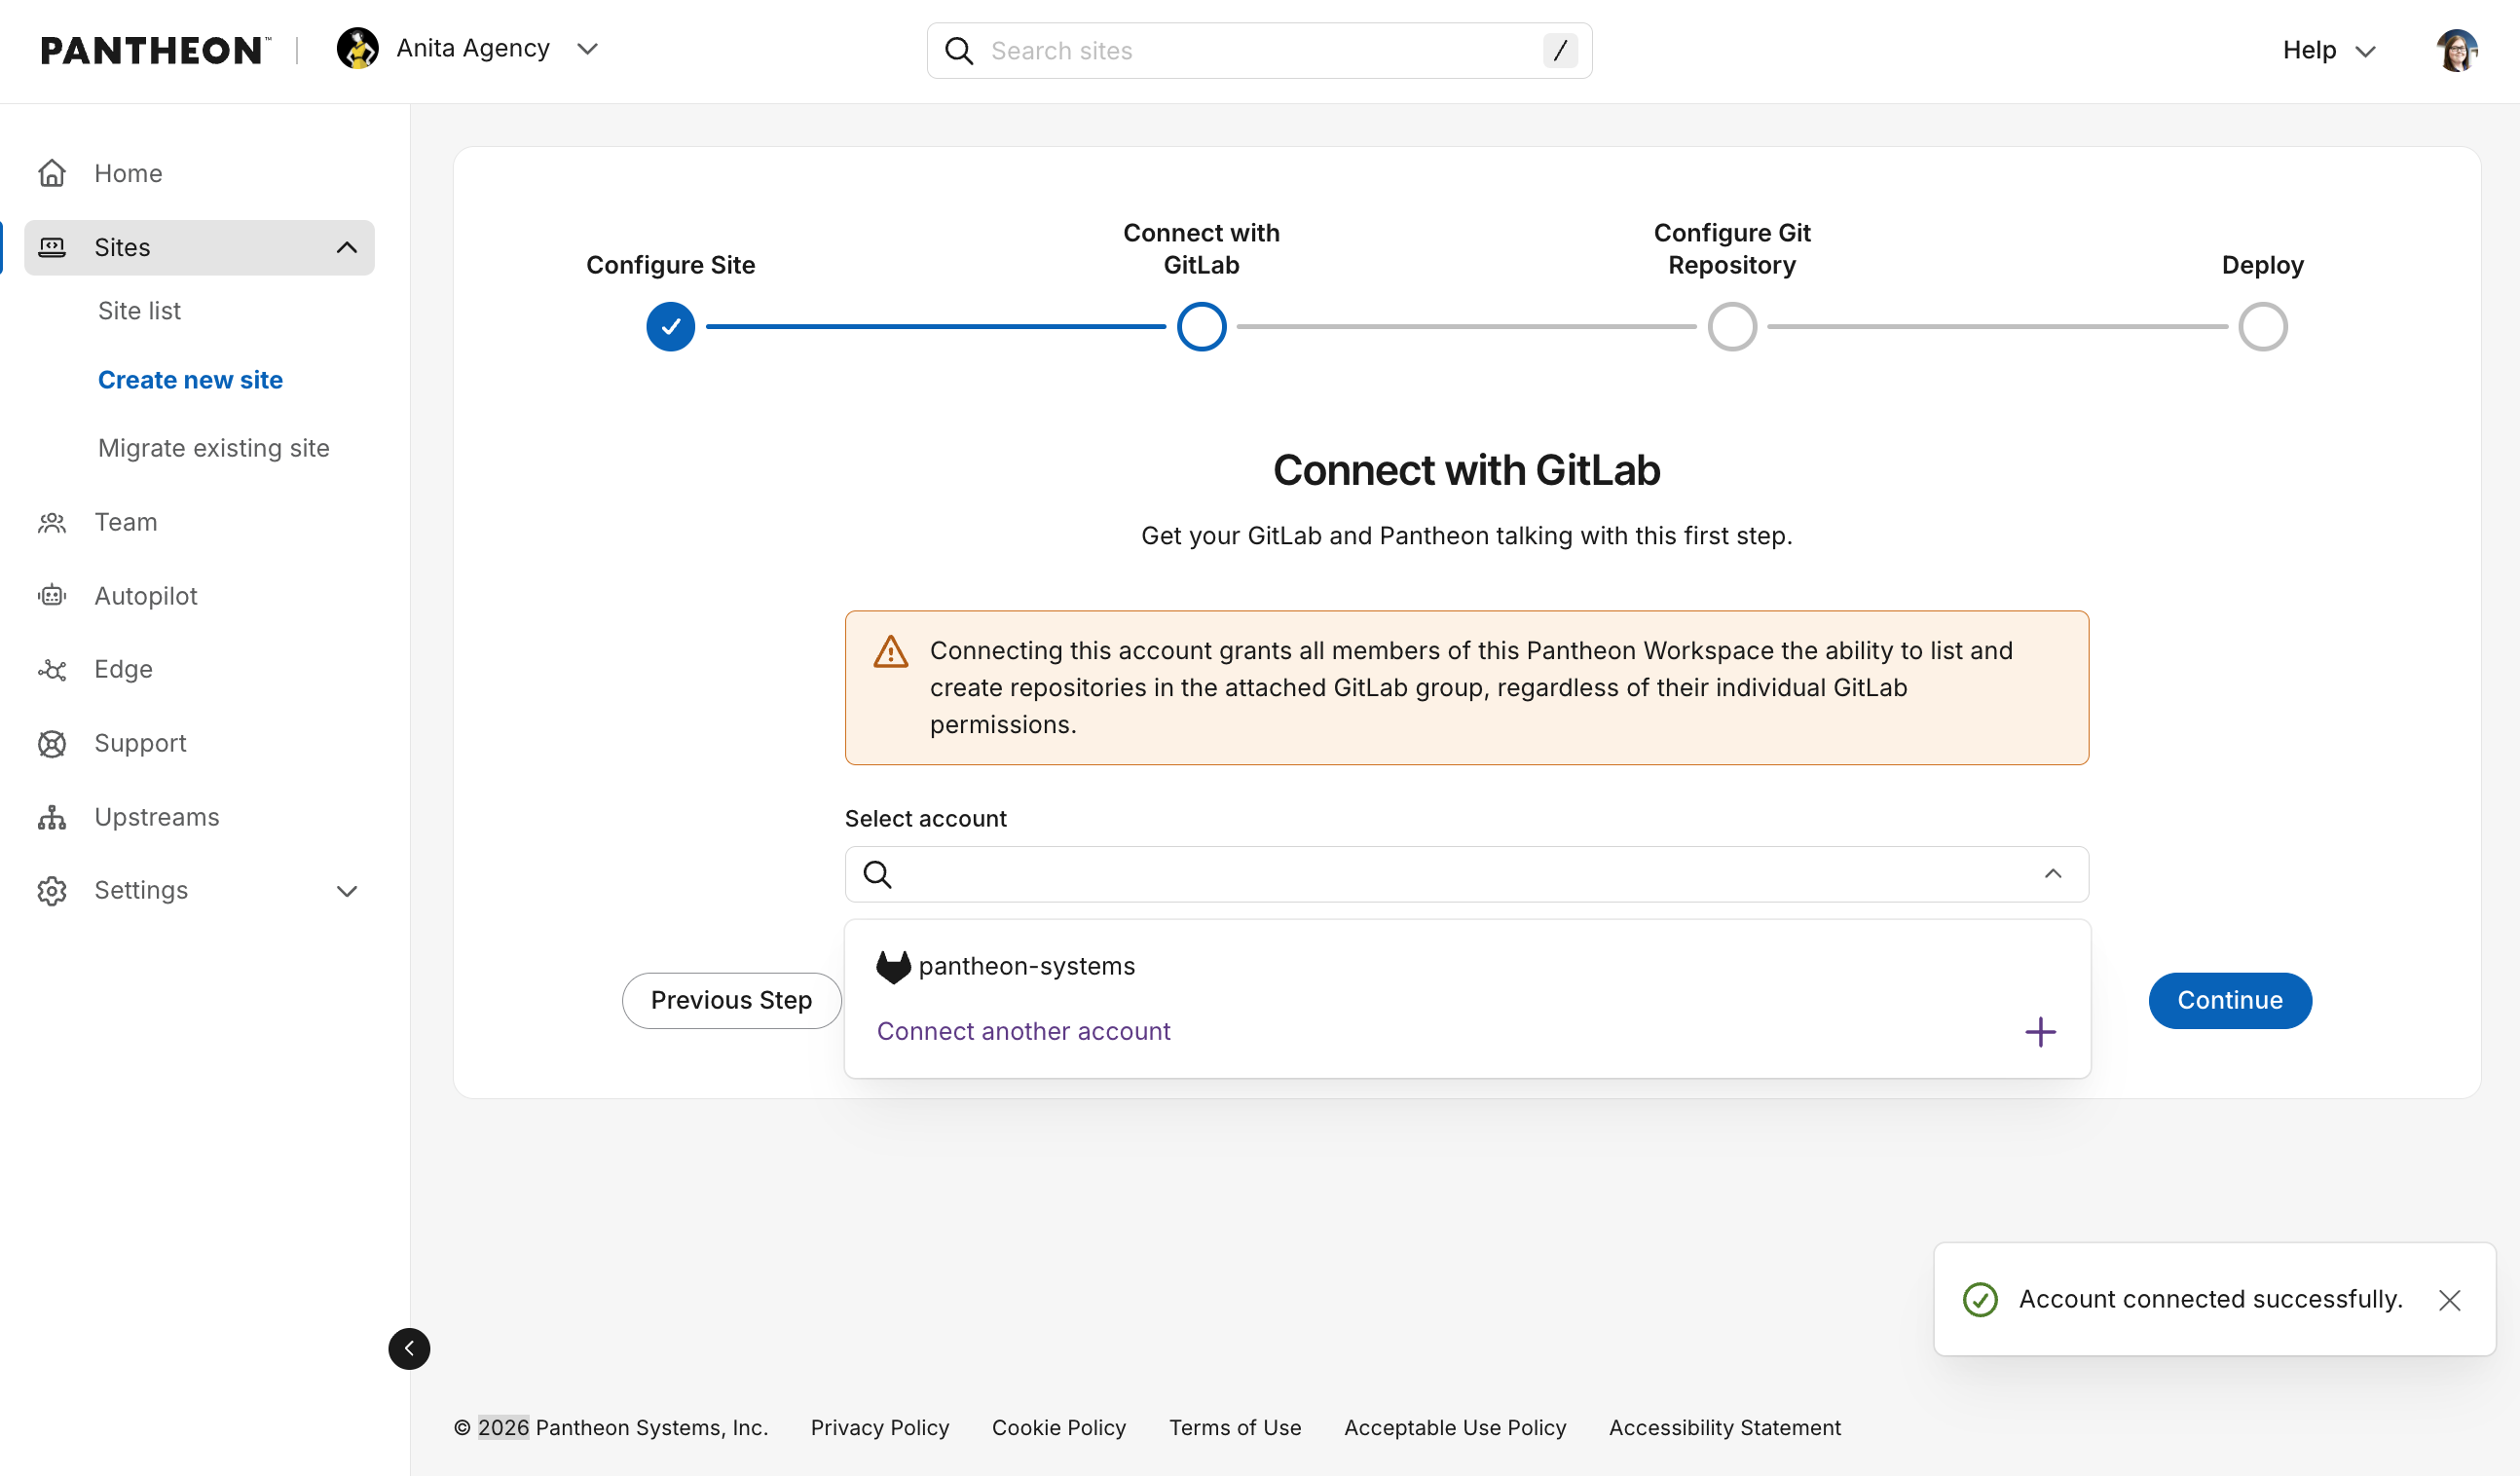This screenshot has height=1476, width=2520.
Task: Collapse the Select account dropdown chevron
Action: [2053, 873]
